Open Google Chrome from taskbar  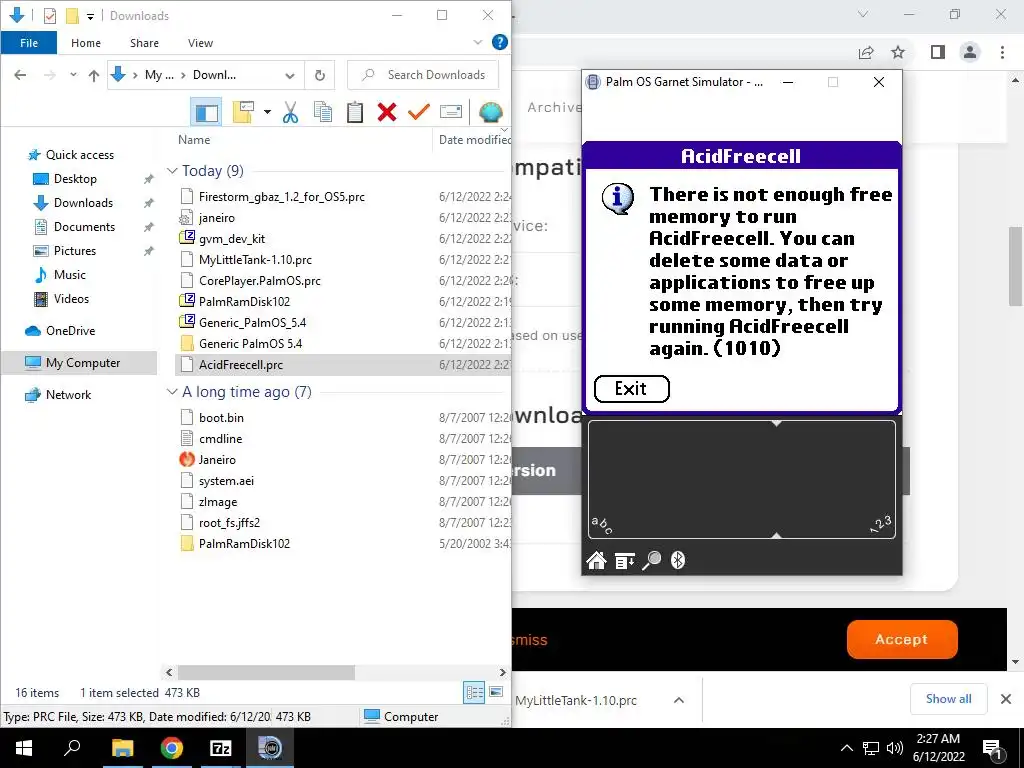[172, 748]
